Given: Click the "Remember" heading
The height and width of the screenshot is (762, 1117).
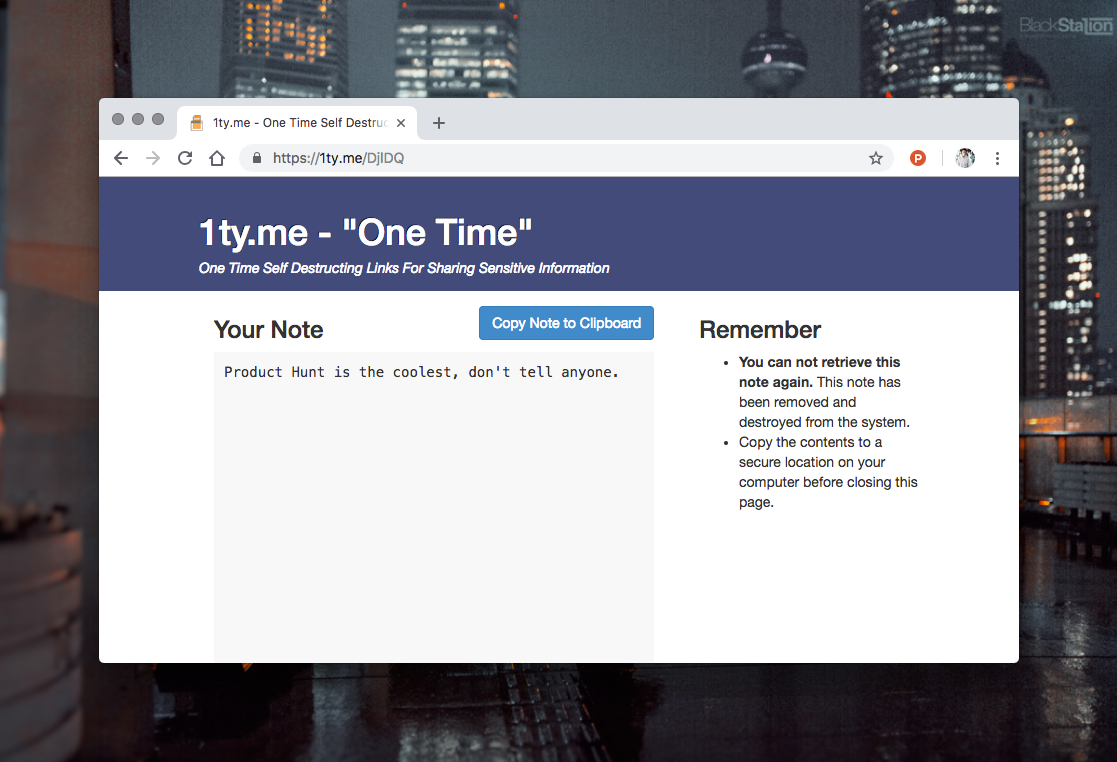Looking at the screenshot, I should pyautogui.click(x=760, y=330).
